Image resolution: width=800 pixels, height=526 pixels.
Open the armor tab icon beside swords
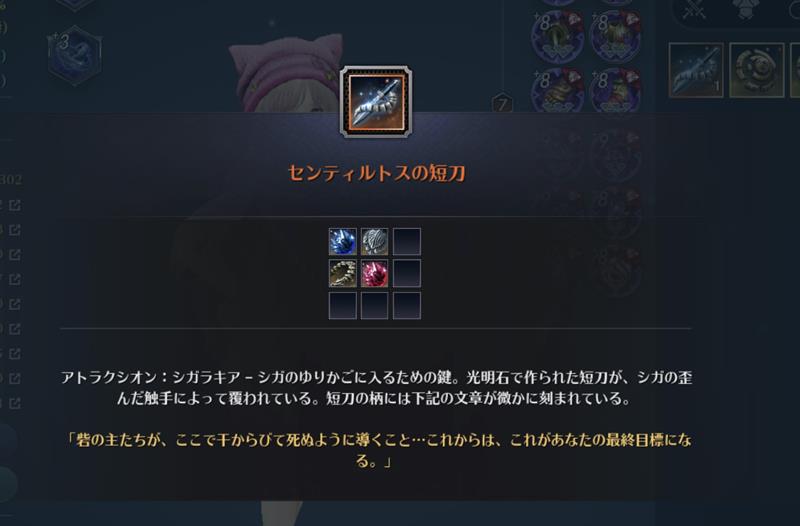[744, 9]
